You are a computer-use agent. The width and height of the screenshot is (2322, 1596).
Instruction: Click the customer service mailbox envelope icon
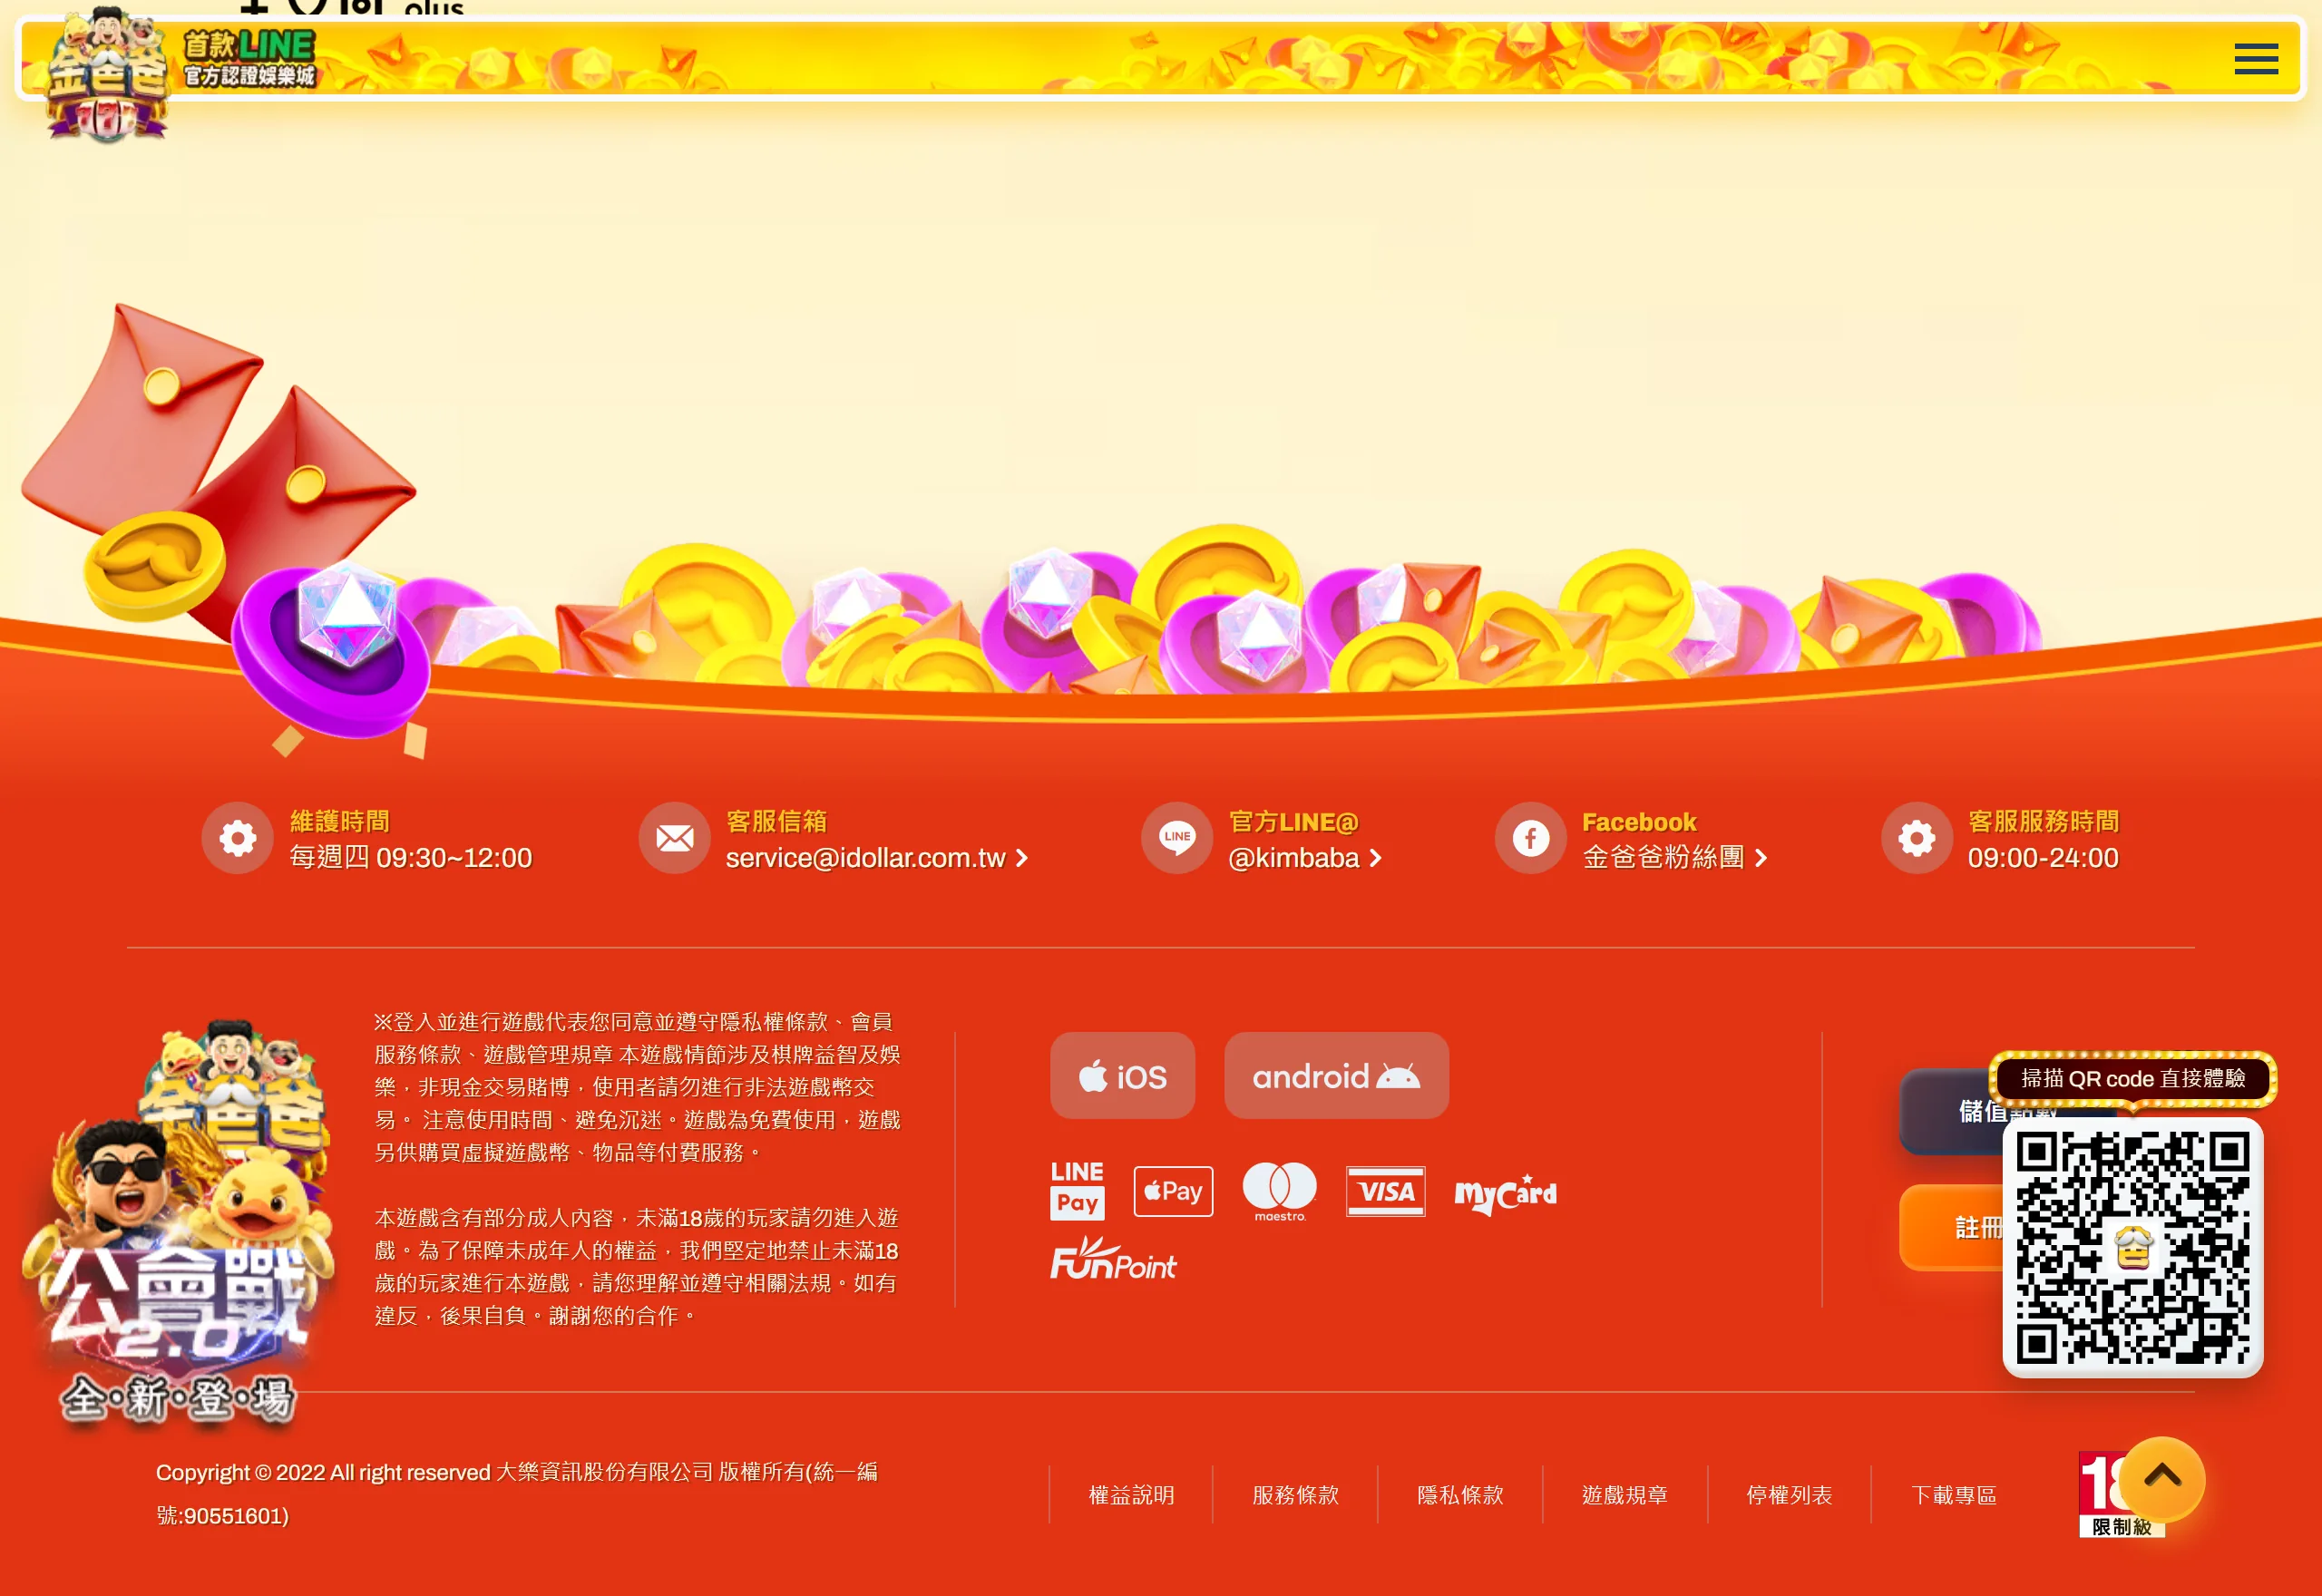point(674,838)
